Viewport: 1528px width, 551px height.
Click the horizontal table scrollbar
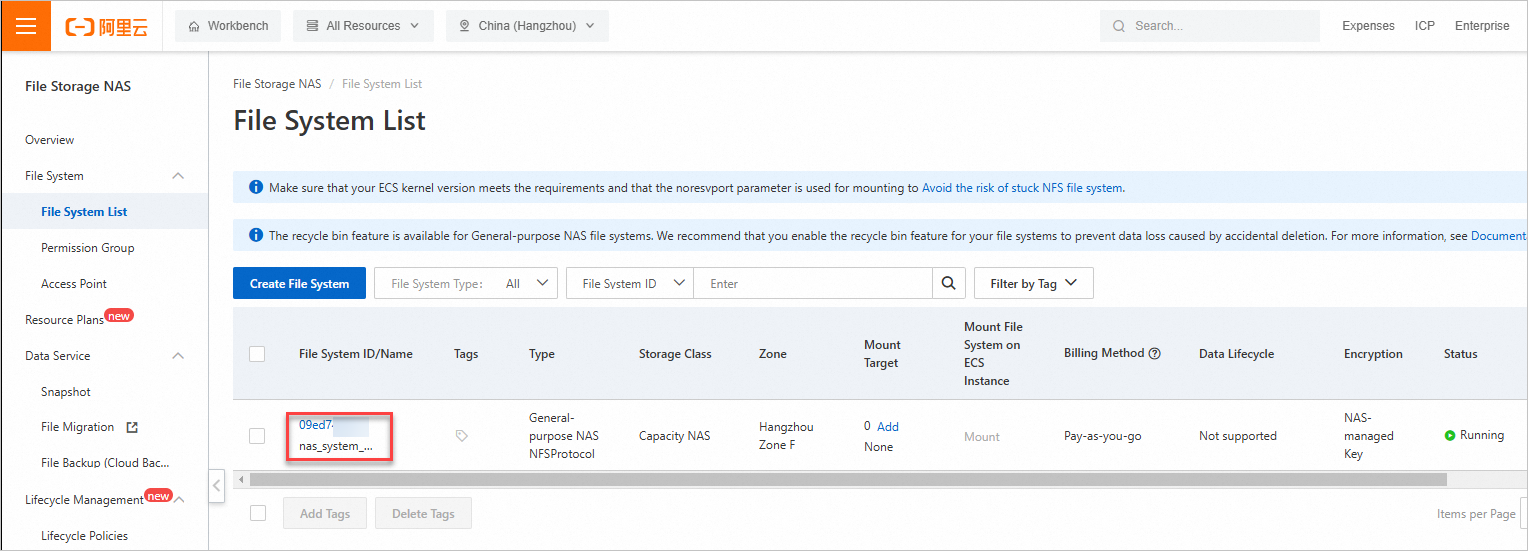(847, 480)
